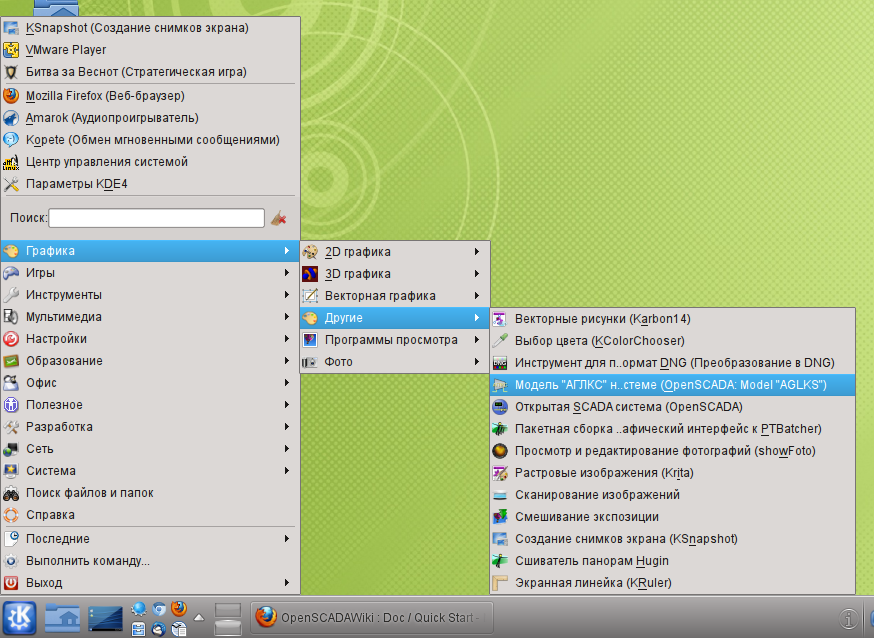The width and height of the screenshot is (874, 638).
Task: Expand the Офис submenu
Action: (x=150, y=383)
